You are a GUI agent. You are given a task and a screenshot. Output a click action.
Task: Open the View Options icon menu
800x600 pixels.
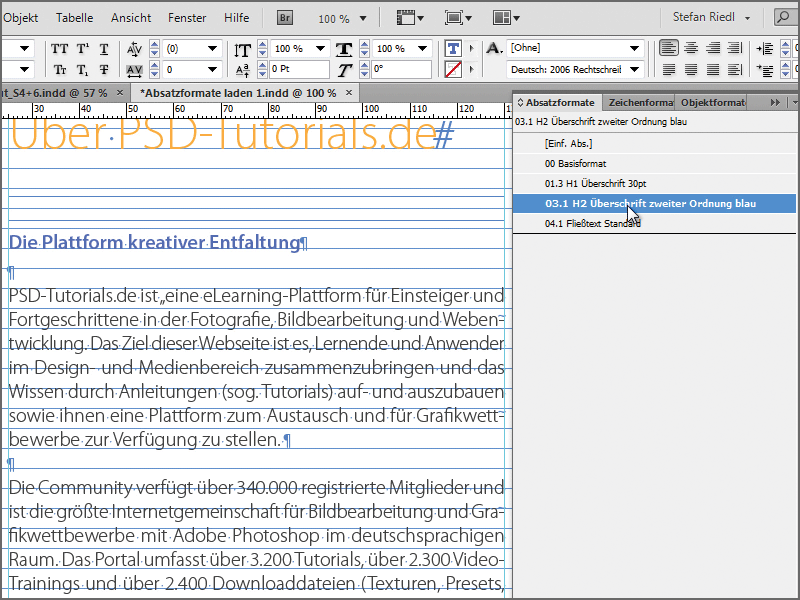pyautogui.click(x=410, y=18)
